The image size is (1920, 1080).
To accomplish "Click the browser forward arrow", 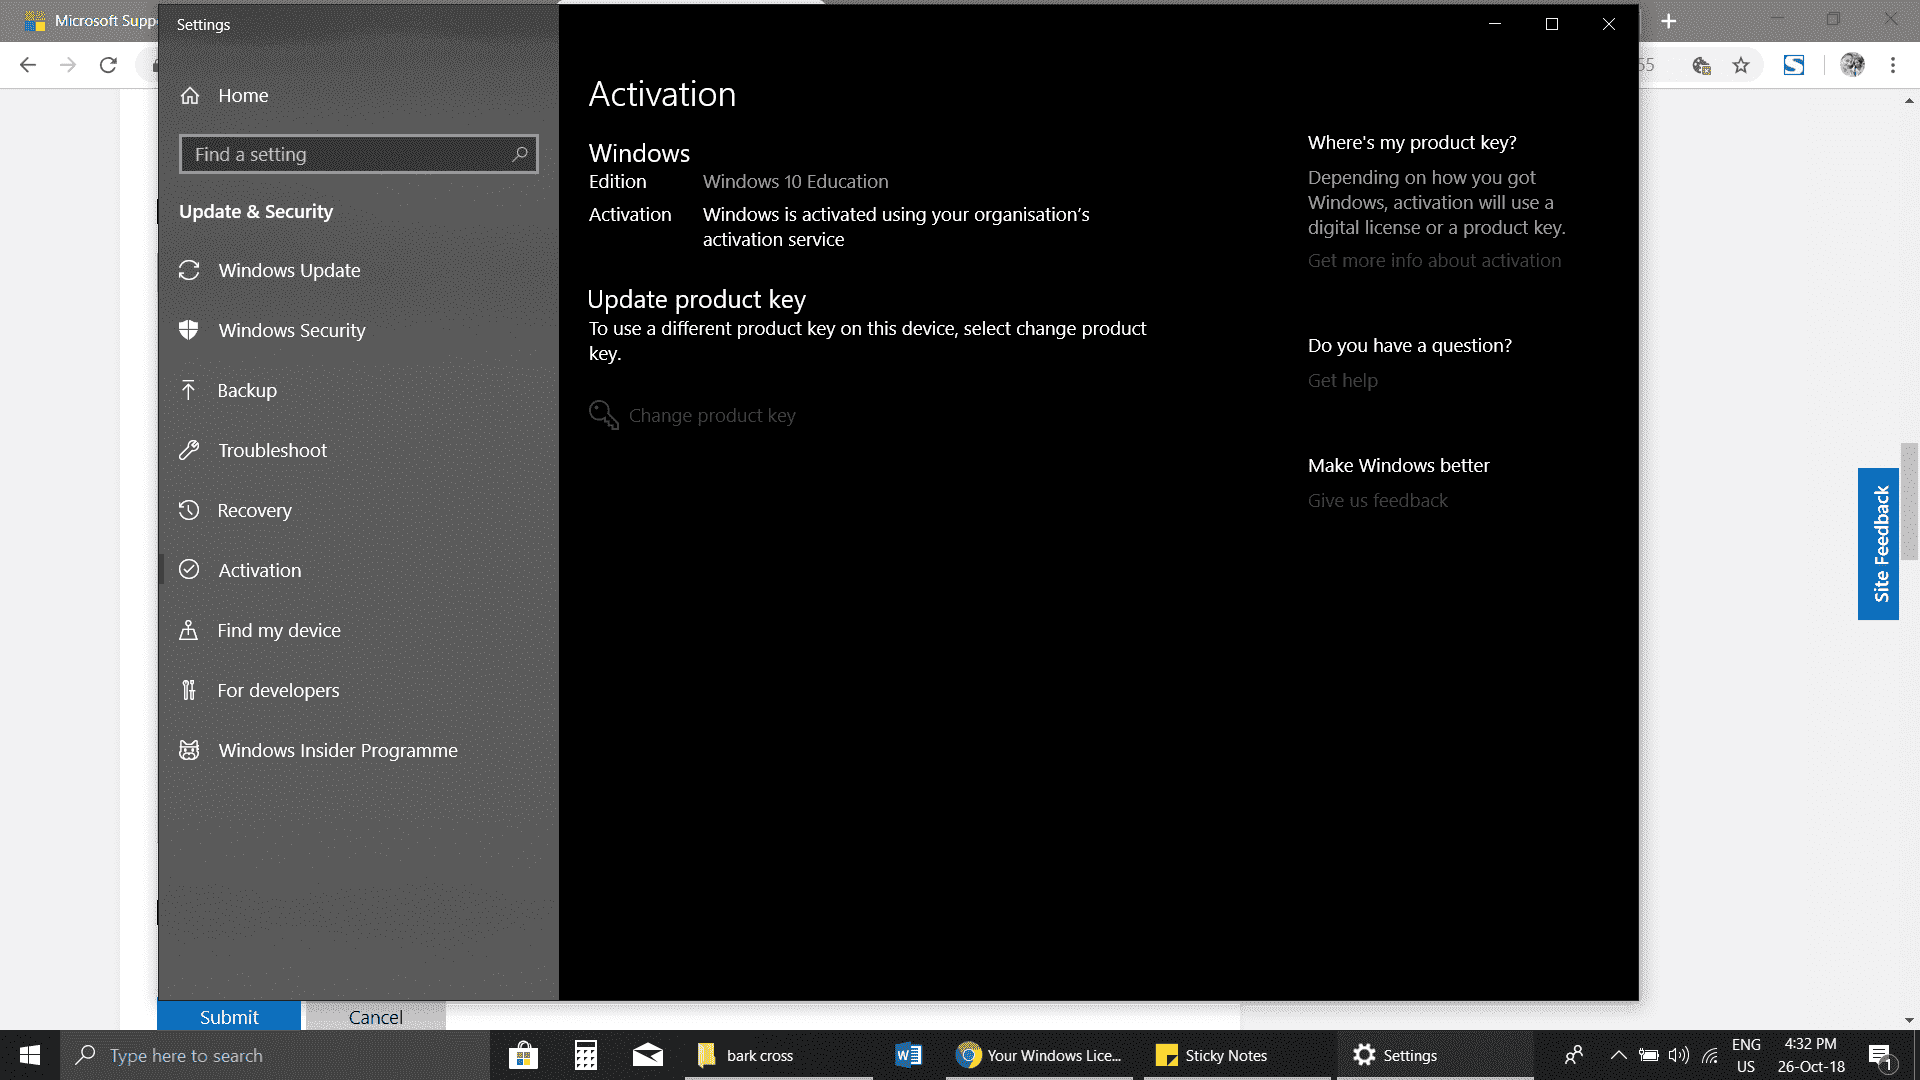I will (68, 65).
